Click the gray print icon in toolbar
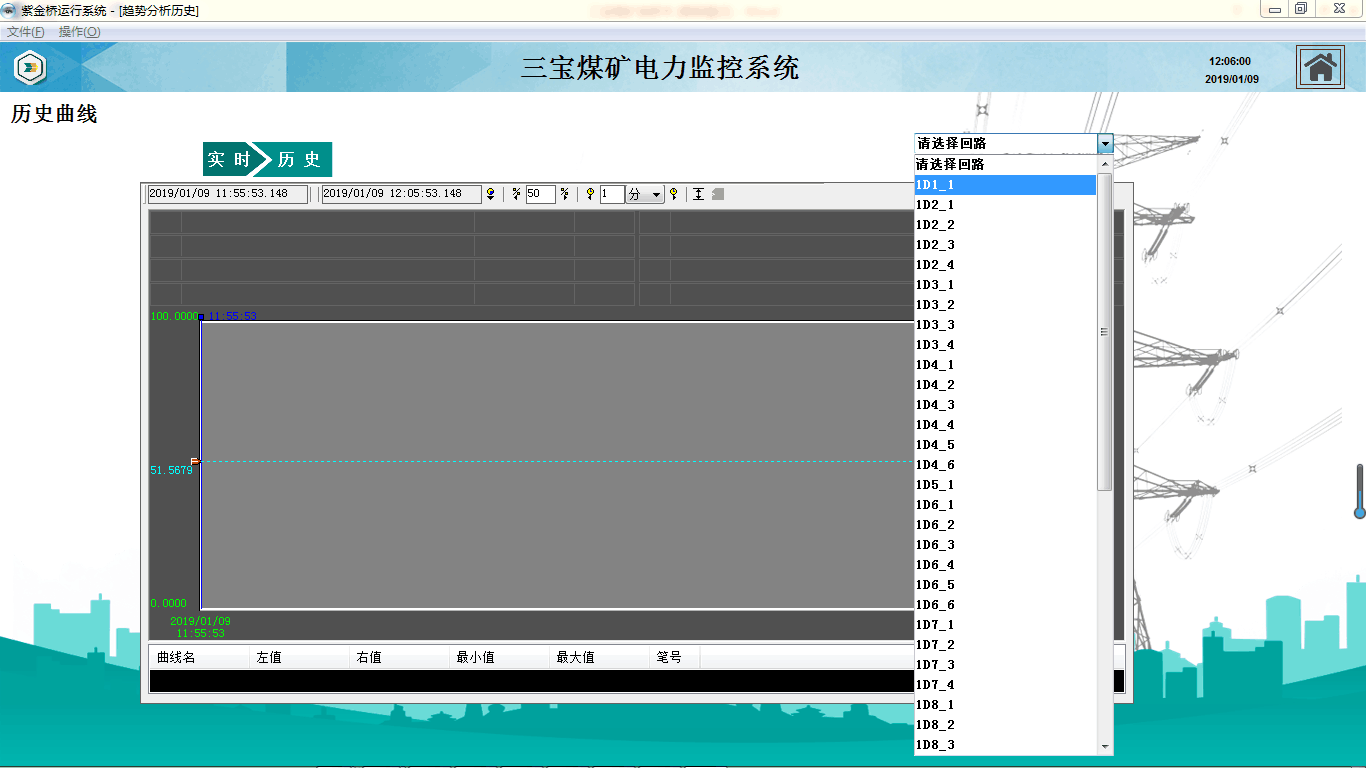1366x768 pixels. pyautogui.click(x=718, y=194)
